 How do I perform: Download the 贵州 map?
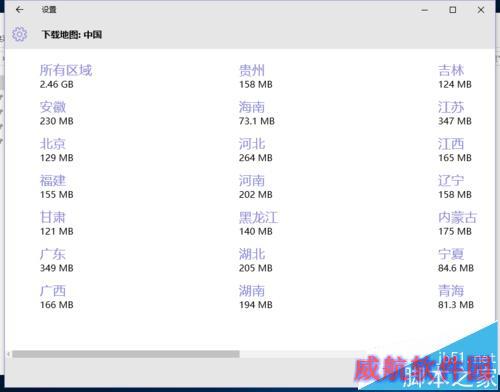[256, 77]
